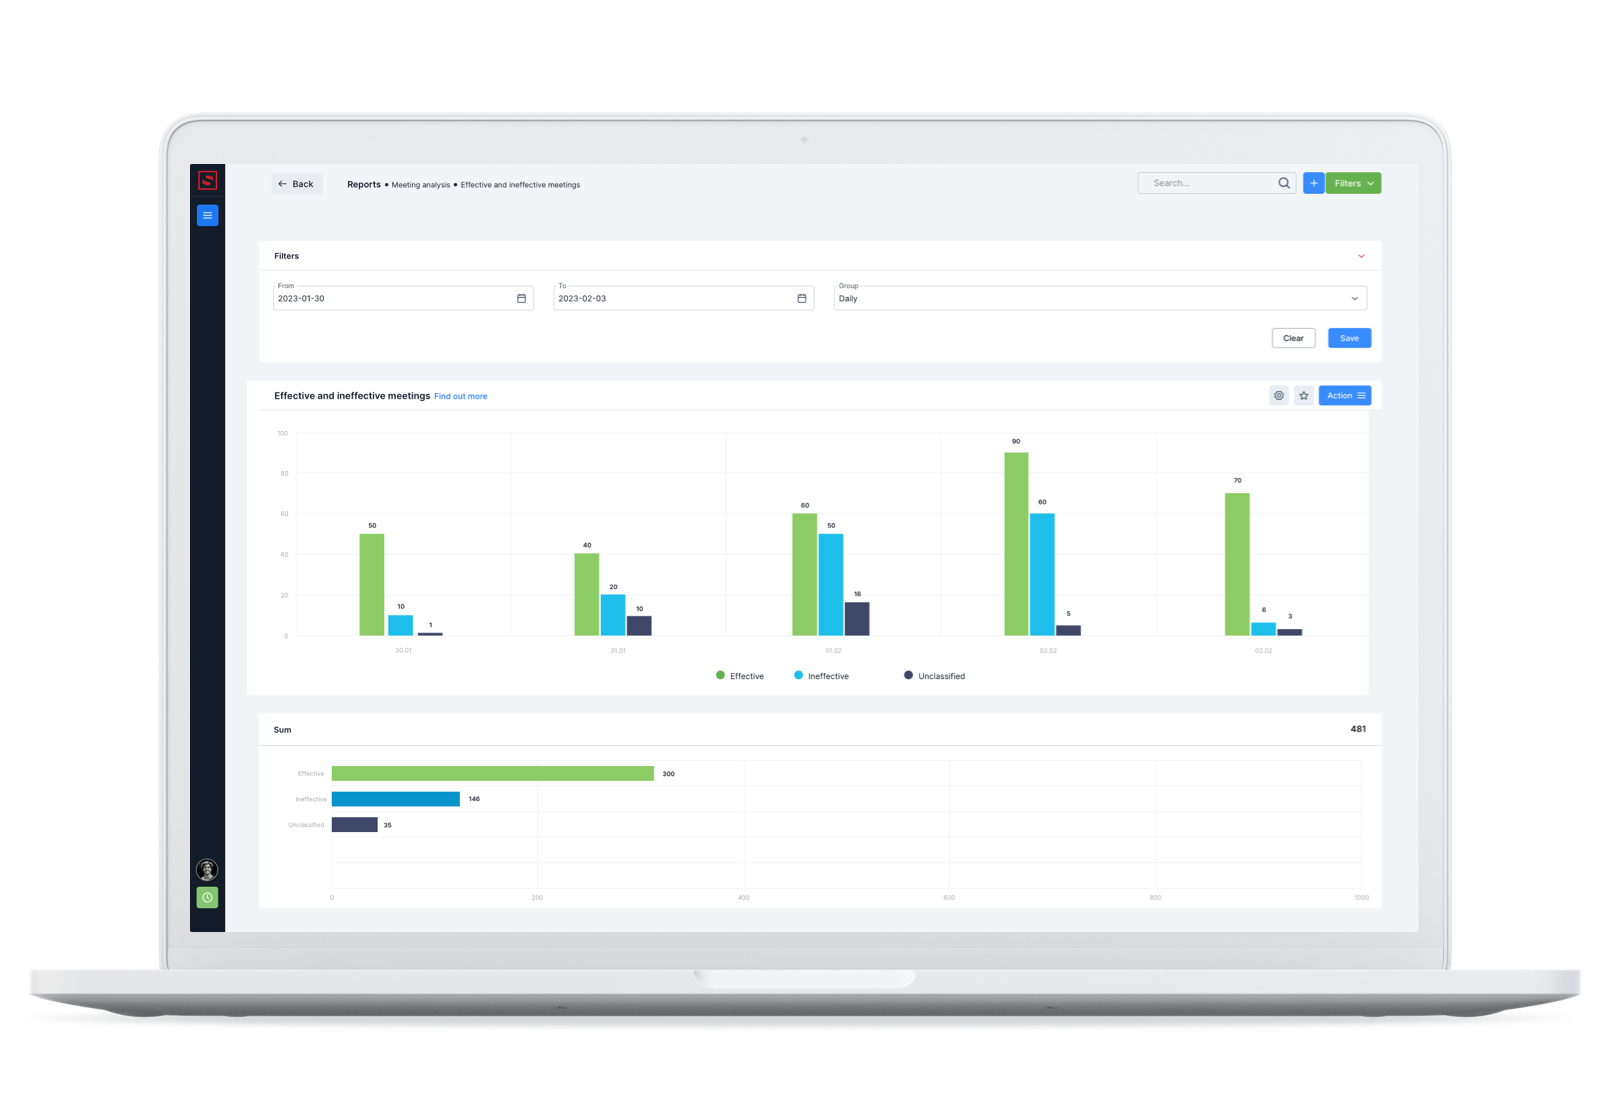Image resolution: width=1616 pixels, height=1114 pixels.
Task: Click the Unclassified sum bar 35
Action: tap(355, 825)
